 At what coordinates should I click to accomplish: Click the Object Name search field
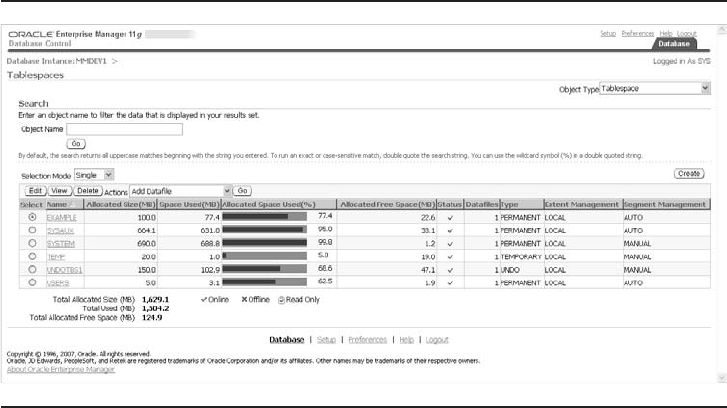[124, 129]
